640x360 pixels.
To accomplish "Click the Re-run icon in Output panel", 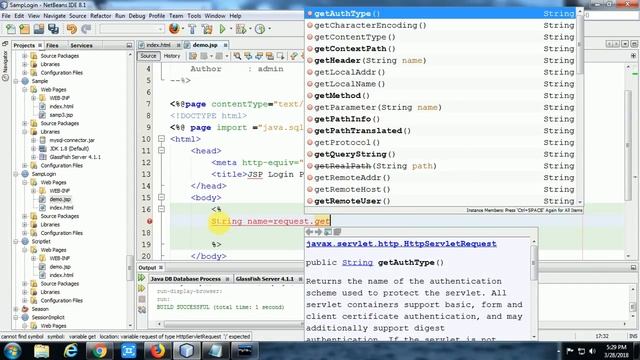I will [x=142, y=278].
